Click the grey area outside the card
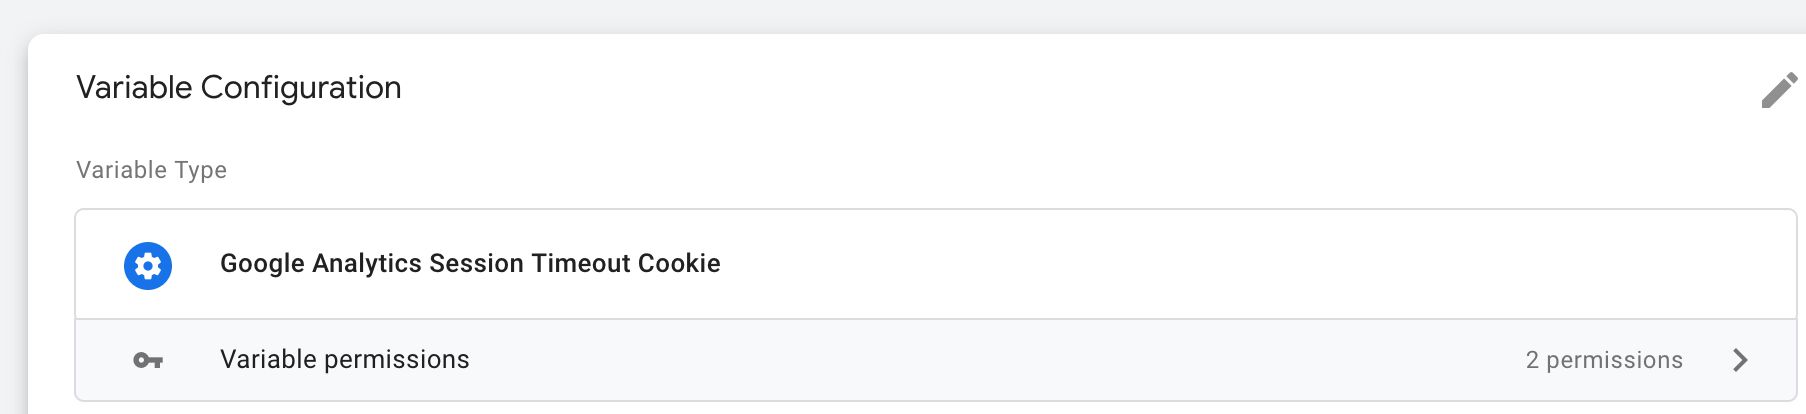 900,15
